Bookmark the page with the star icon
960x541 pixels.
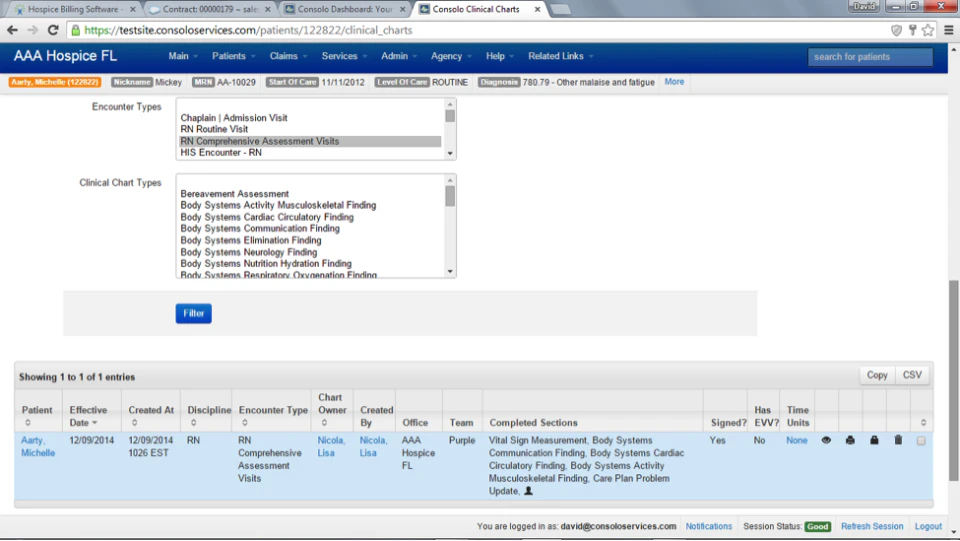coord(928,30)
